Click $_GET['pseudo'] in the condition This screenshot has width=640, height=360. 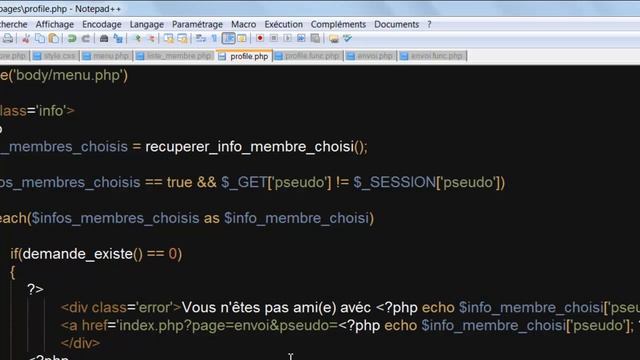tap(276, 182)
